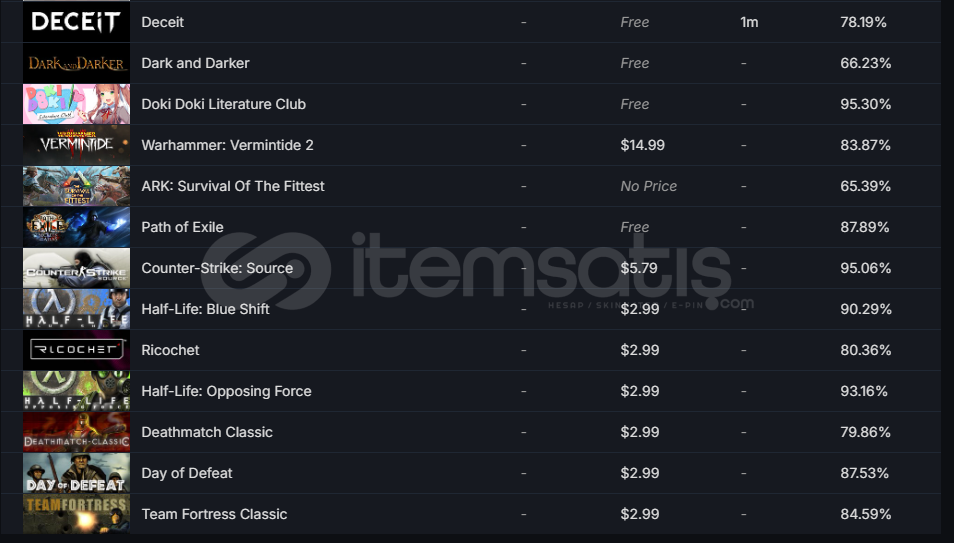Open the Counter-Strike: Source banner image
The width and height of the screenshot is (954, 543).
76,268
